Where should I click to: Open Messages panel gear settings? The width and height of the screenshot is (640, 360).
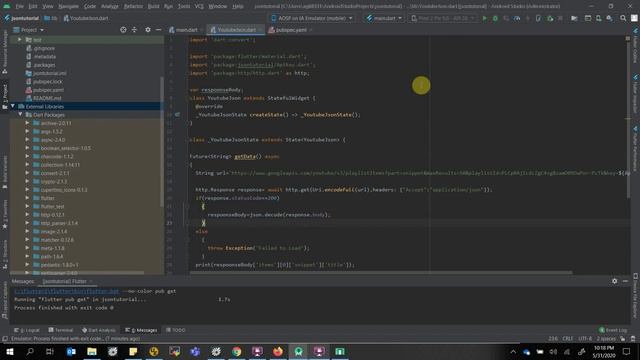tap(615, 281)
